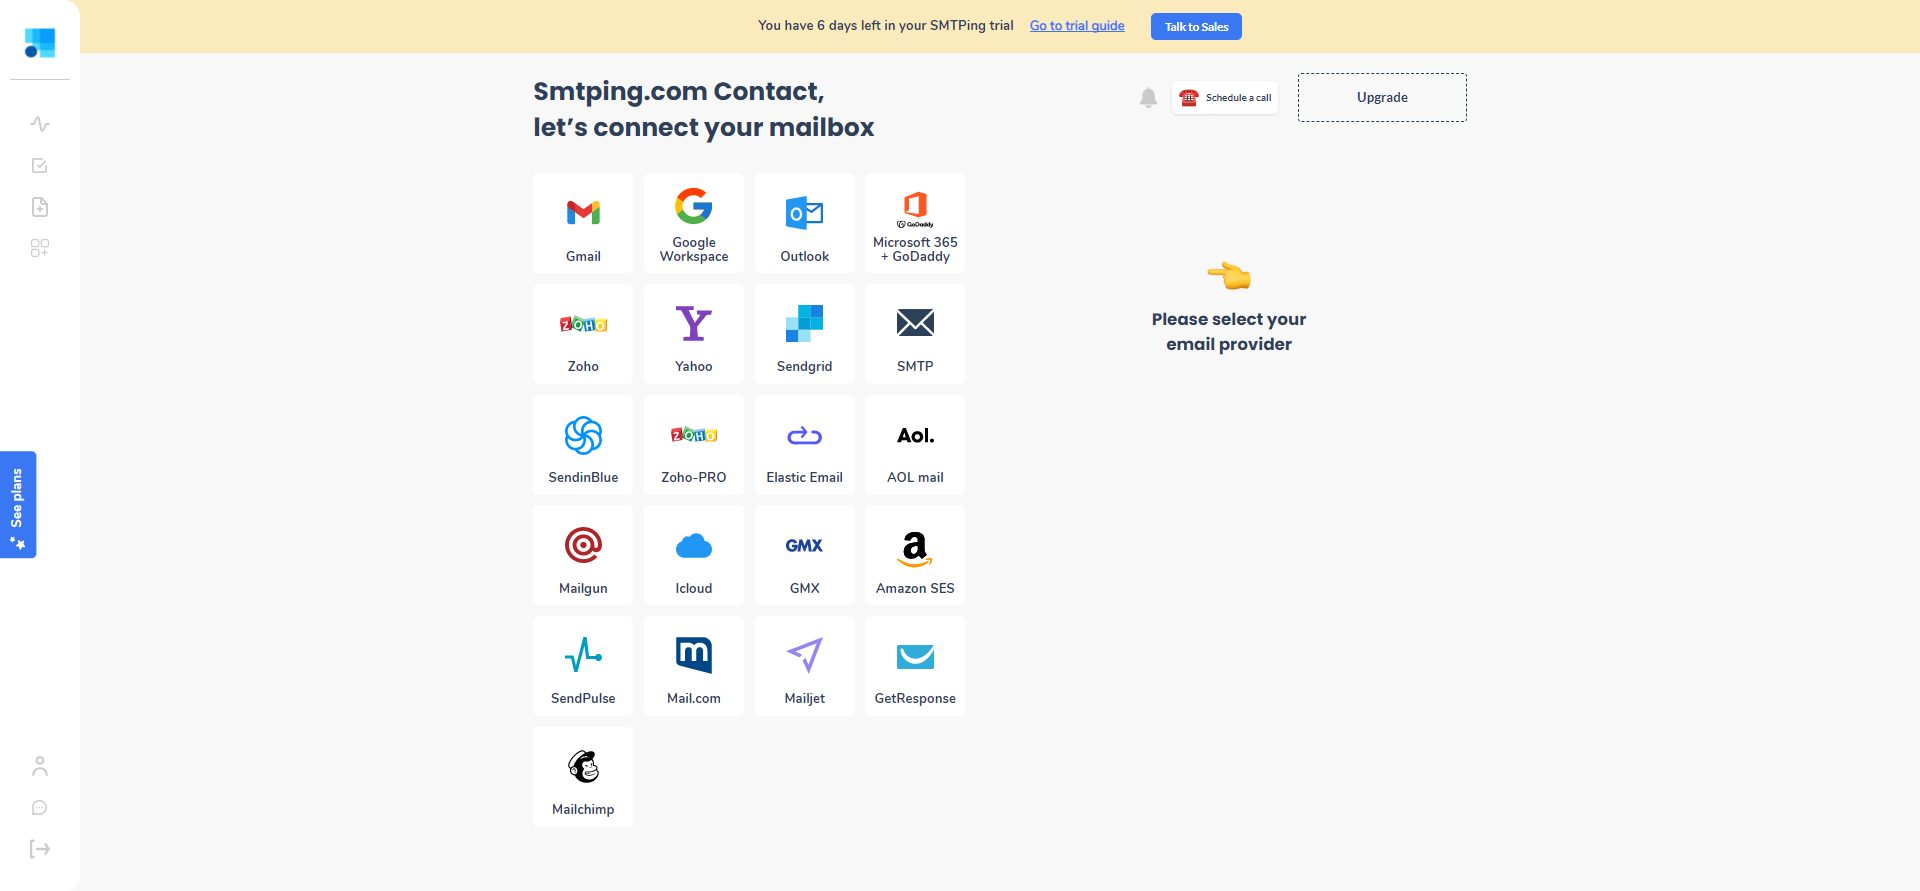Click the Upgrade button

pos(1382,98)
